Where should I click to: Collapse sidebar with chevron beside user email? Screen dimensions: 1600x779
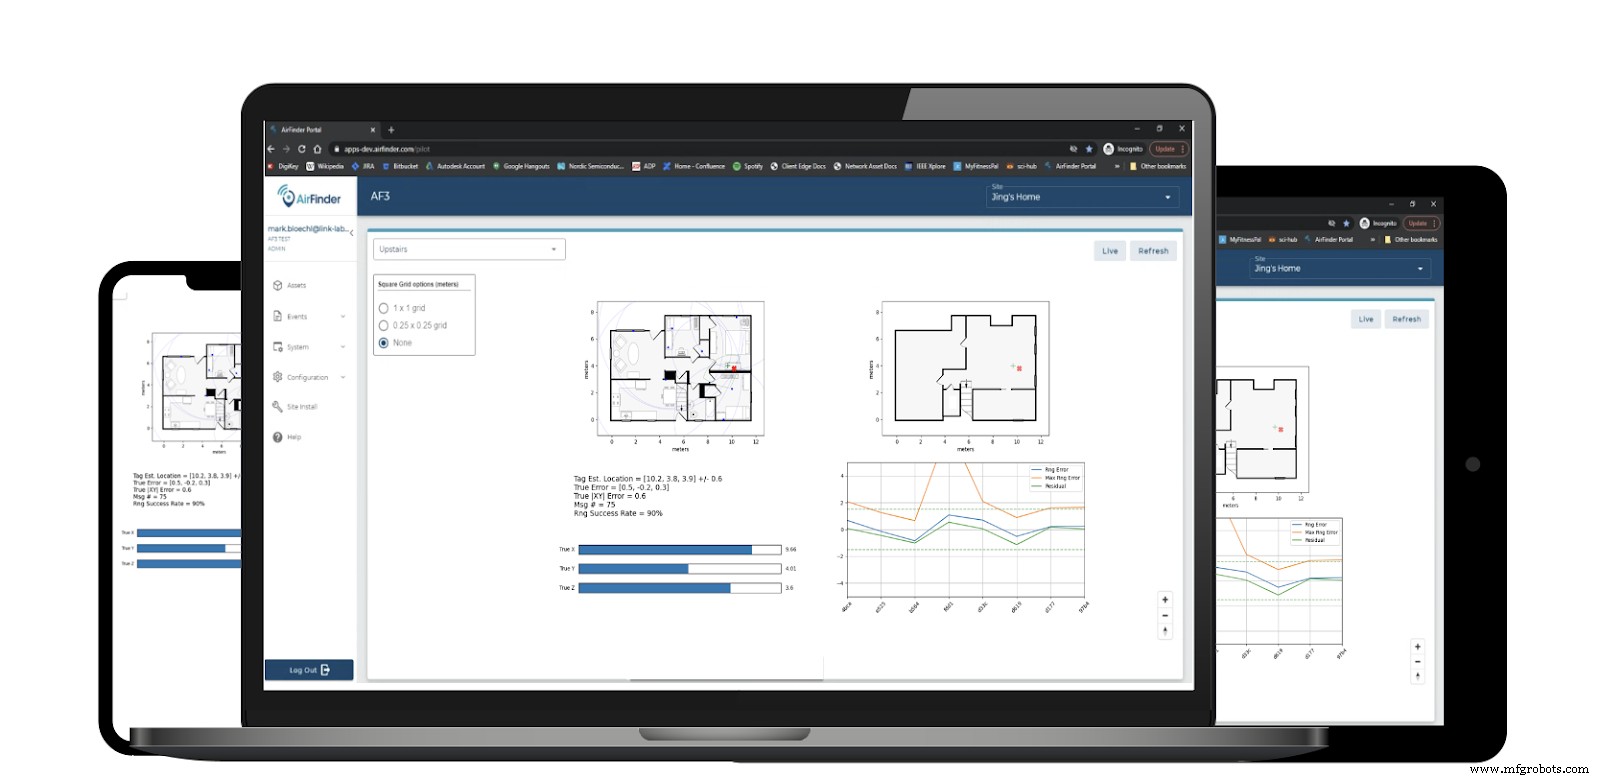pyautogui.click(x=351, y=232)
